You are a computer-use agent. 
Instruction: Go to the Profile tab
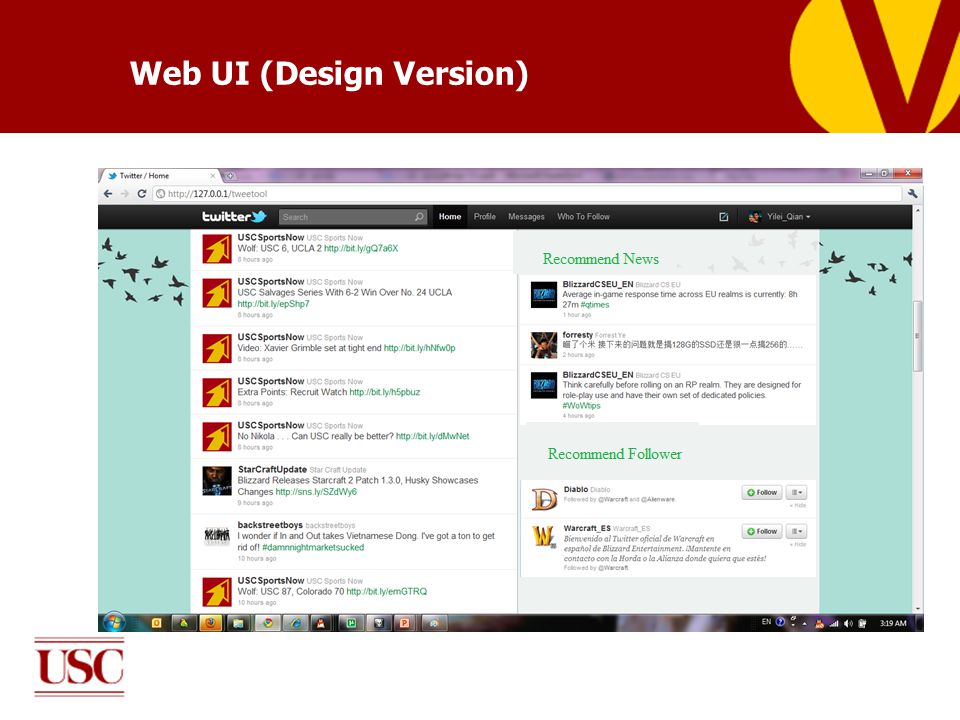485,217
